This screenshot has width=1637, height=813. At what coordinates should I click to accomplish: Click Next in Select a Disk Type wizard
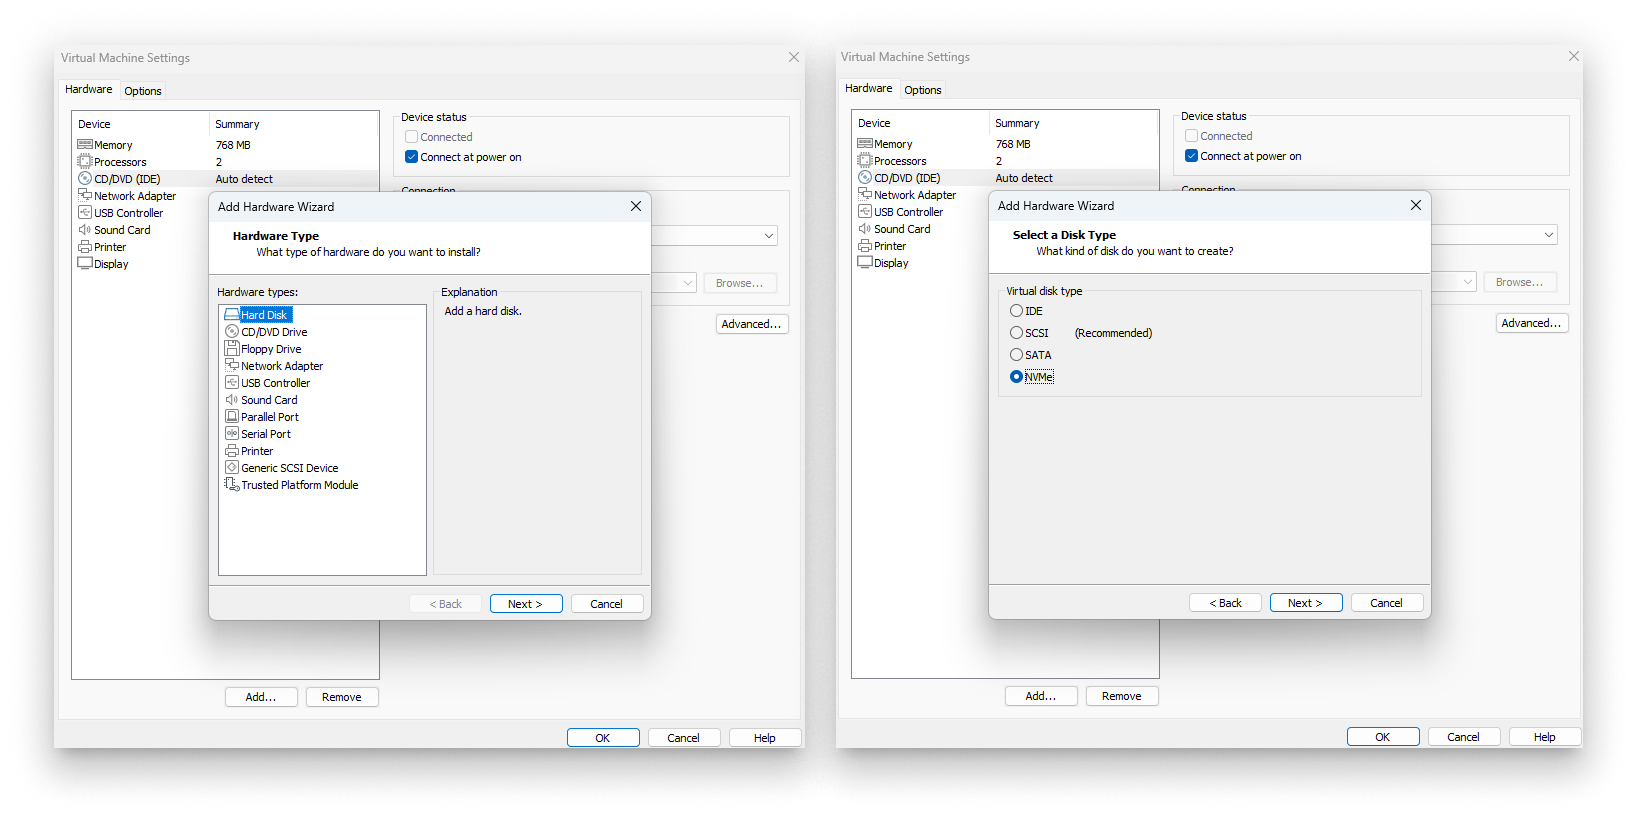pos(1306,603)
